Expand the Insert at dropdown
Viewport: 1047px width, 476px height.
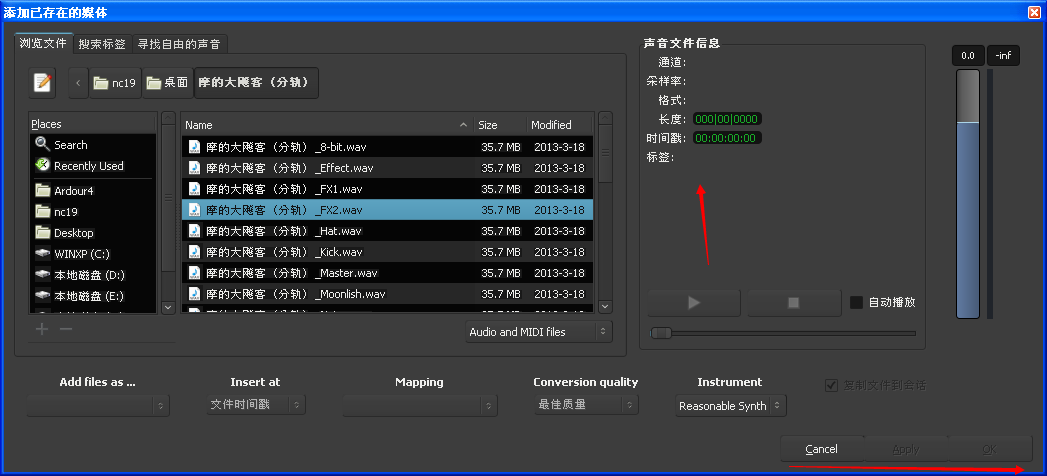(x=255, y=405)
